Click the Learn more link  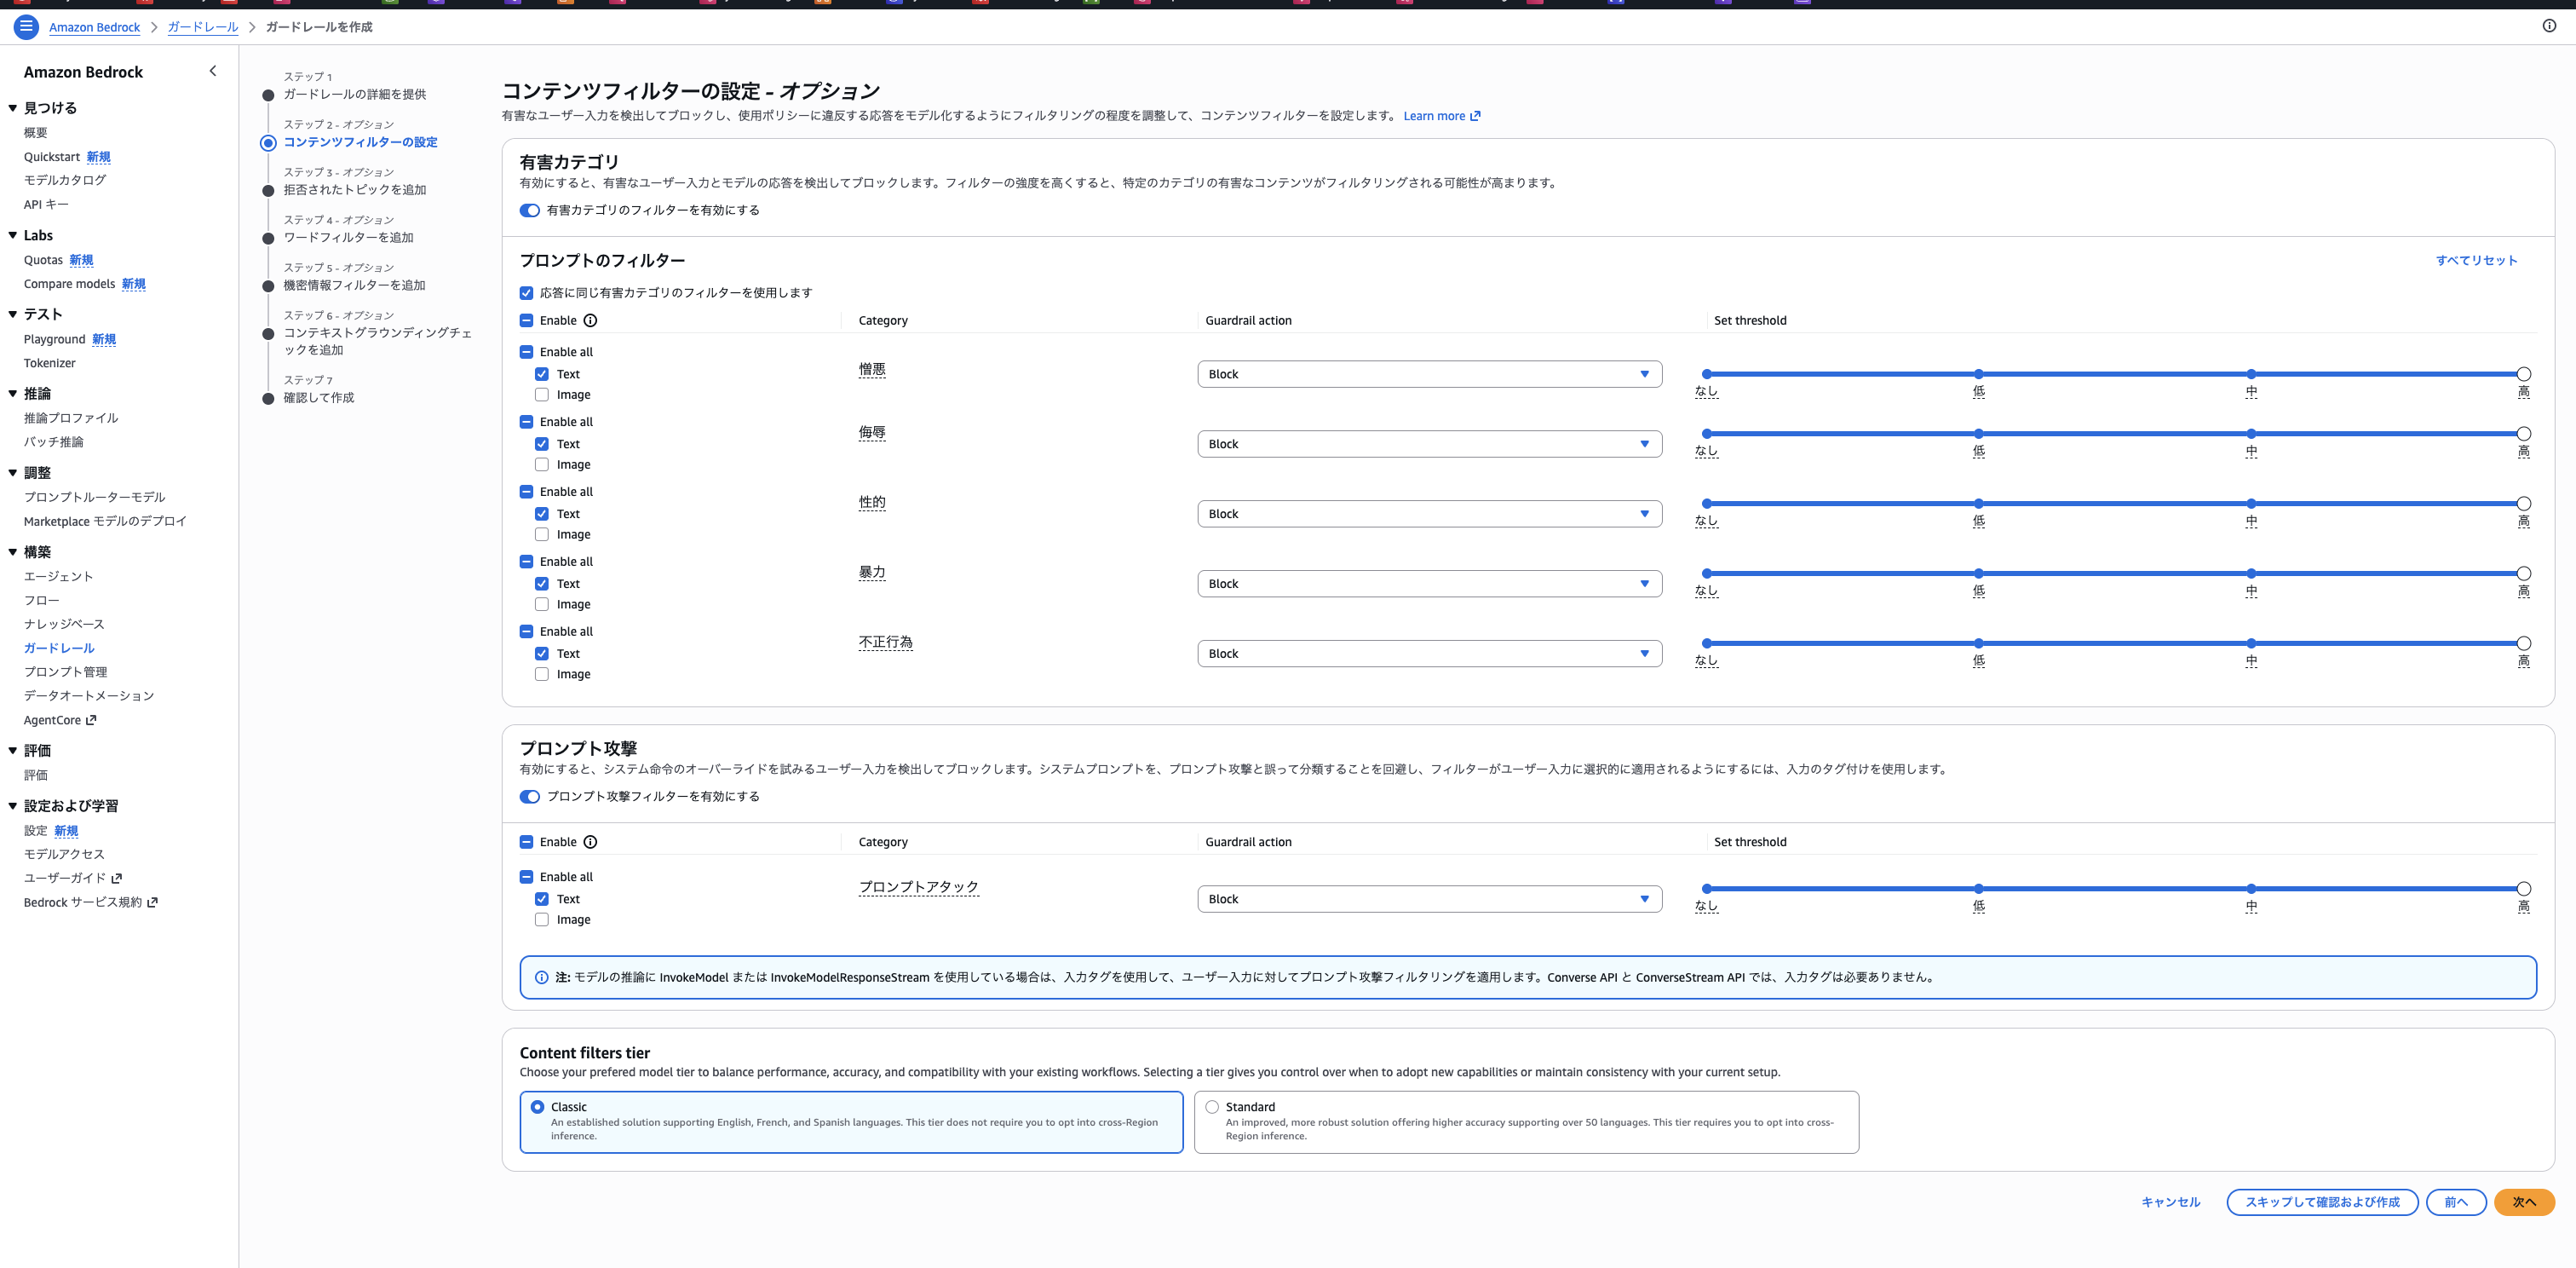click(1435, 115)
